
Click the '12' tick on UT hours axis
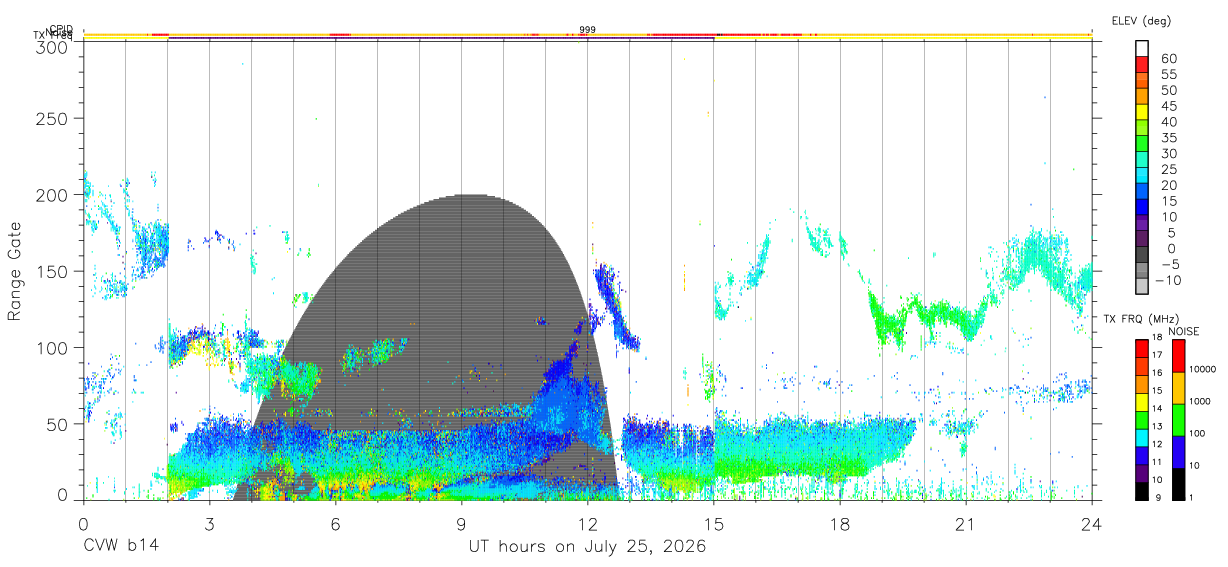click(587, 523)
